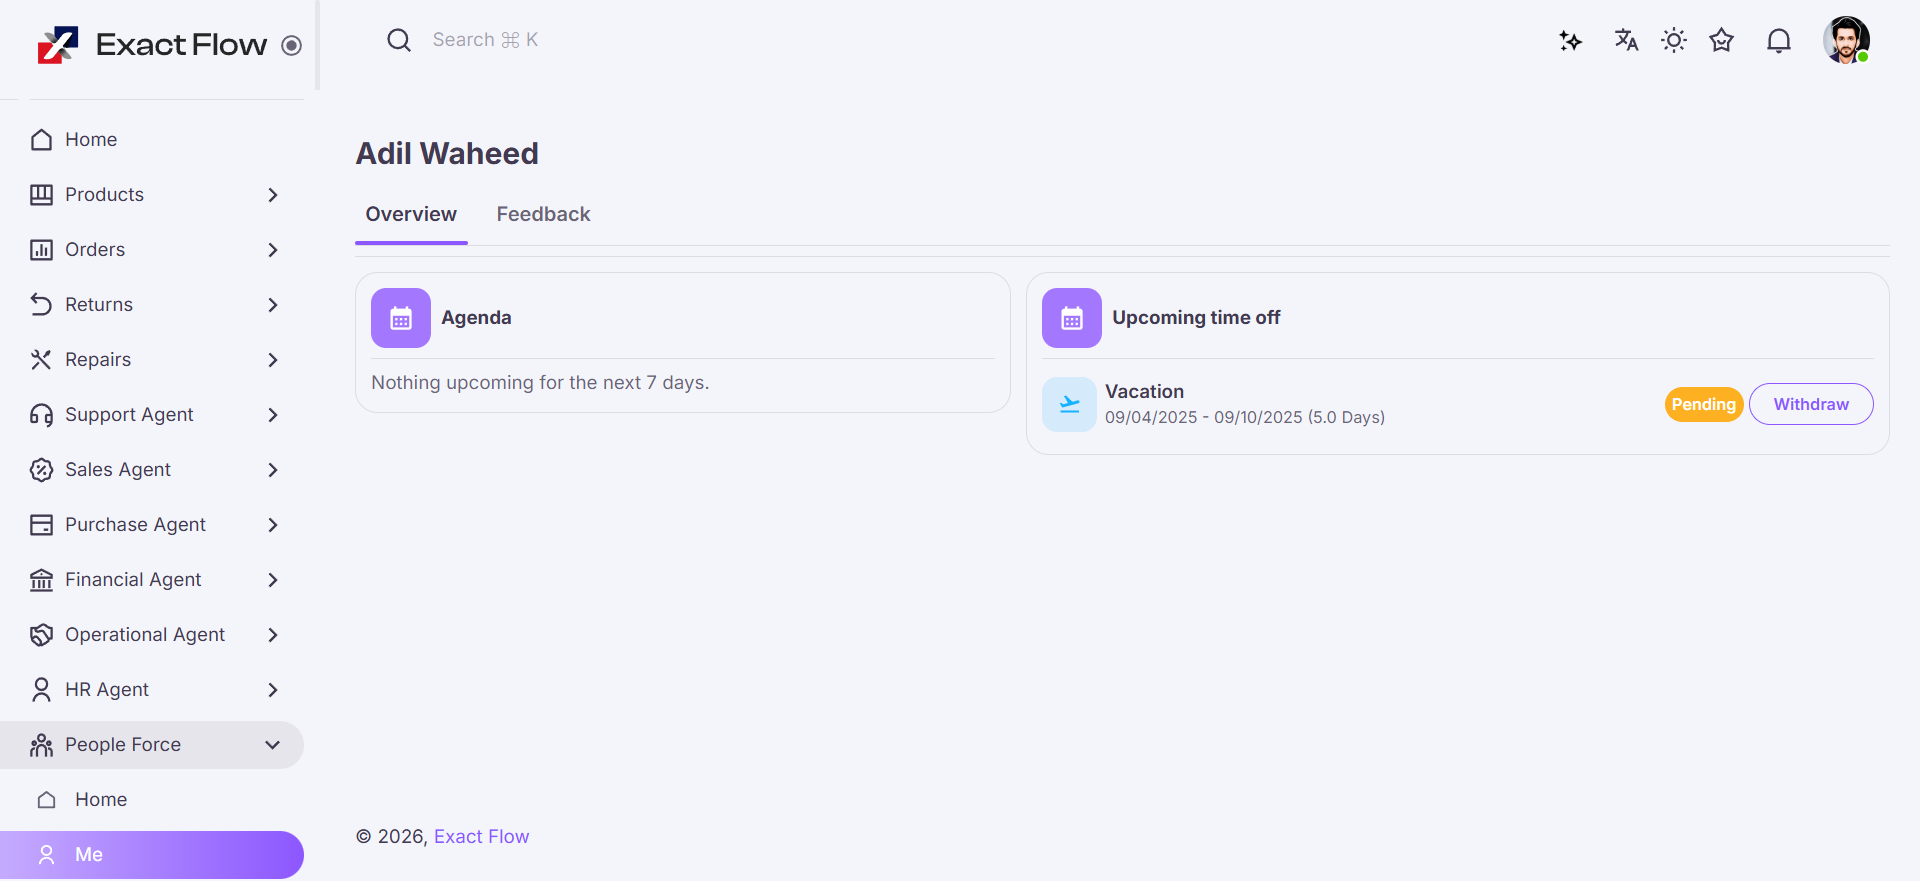
Task: Open the notifications bell
Action: point(1778,41)
